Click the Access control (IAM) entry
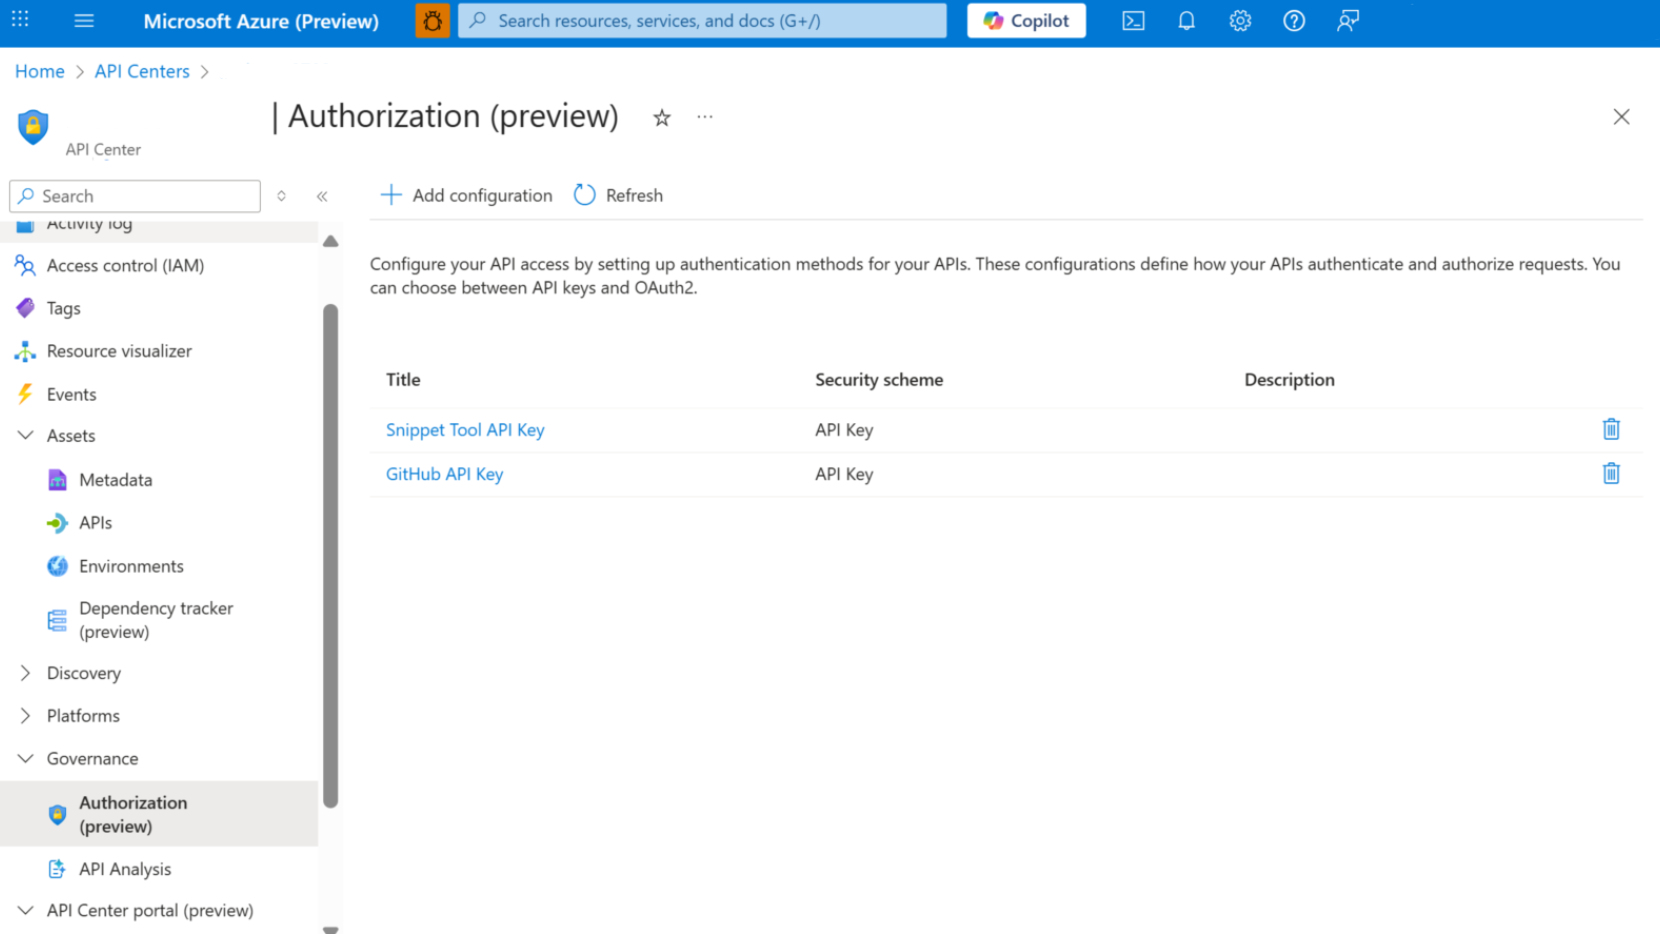Screen dimensions: 1660x934 (124, 265)
